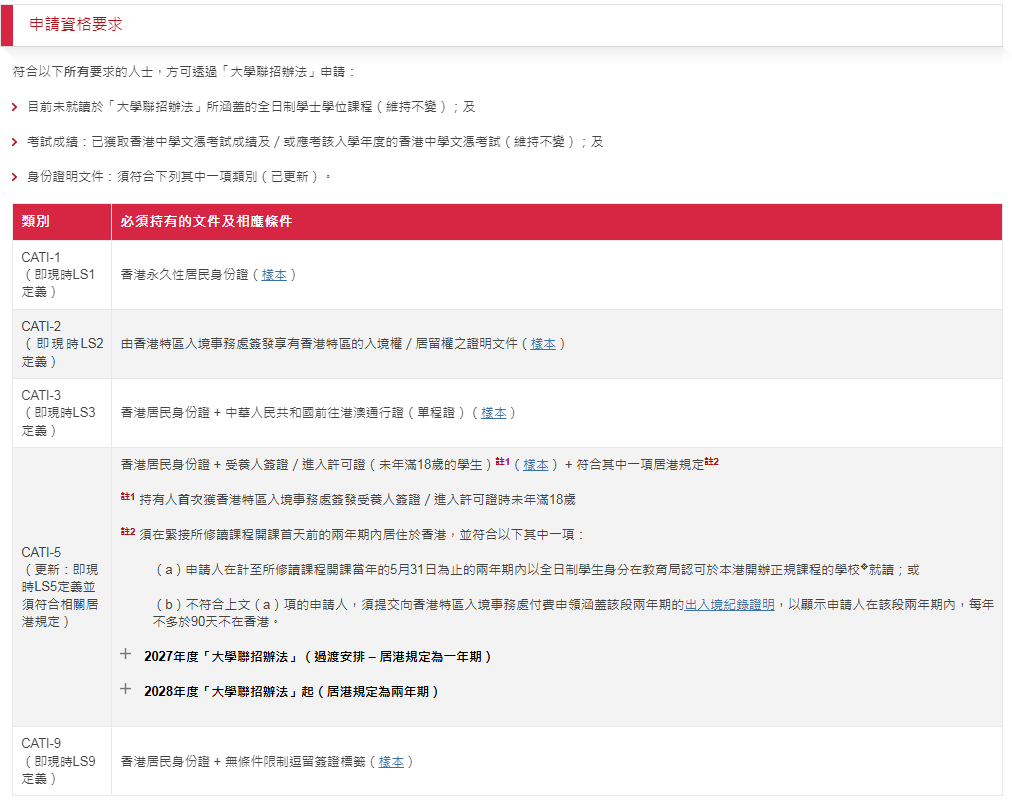Click the 註1 marker starting the 持有人首次 footnote
1012x807 pixels.
[x=127, y=496]
